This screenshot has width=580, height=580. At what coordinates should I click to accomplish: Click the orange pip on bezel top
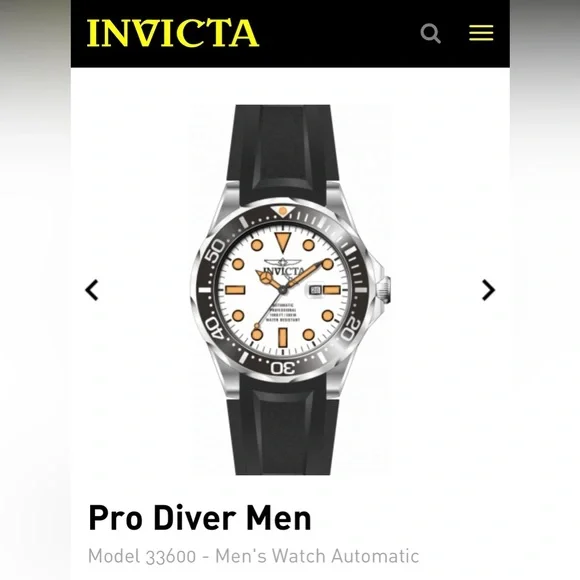pos(283,211)
